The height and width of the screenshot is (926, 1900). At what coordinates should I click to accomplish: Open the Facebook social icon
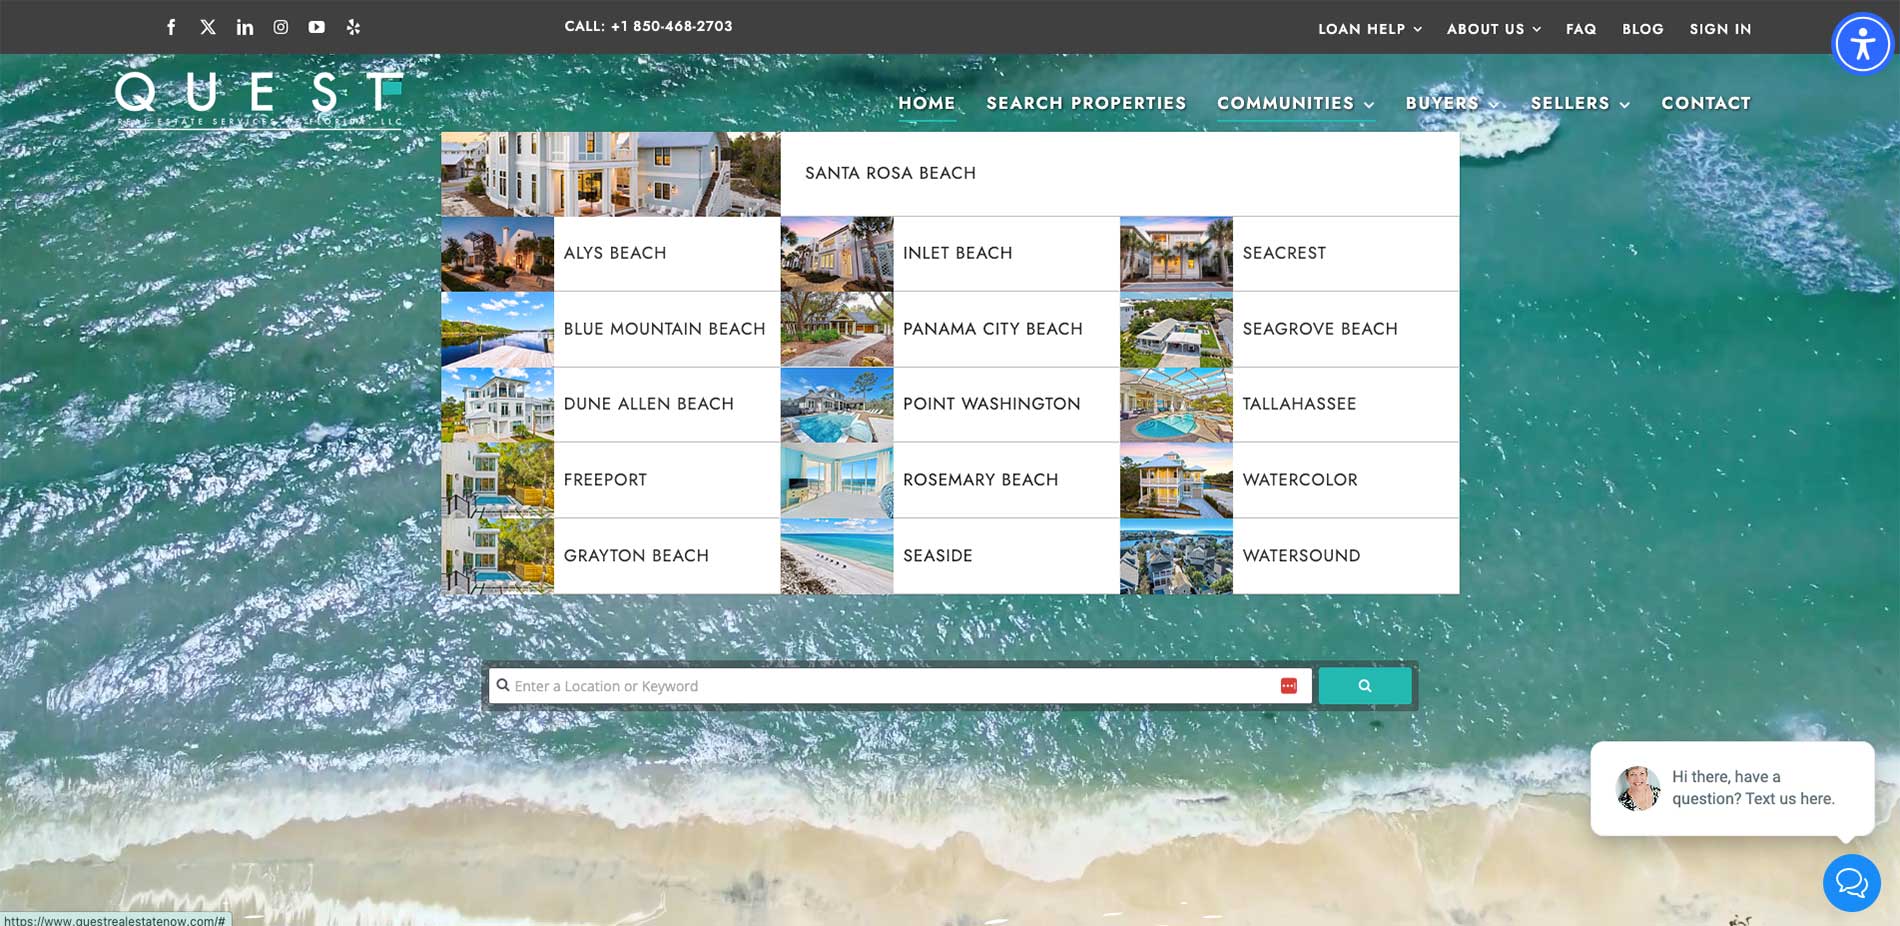click(171, 27)
